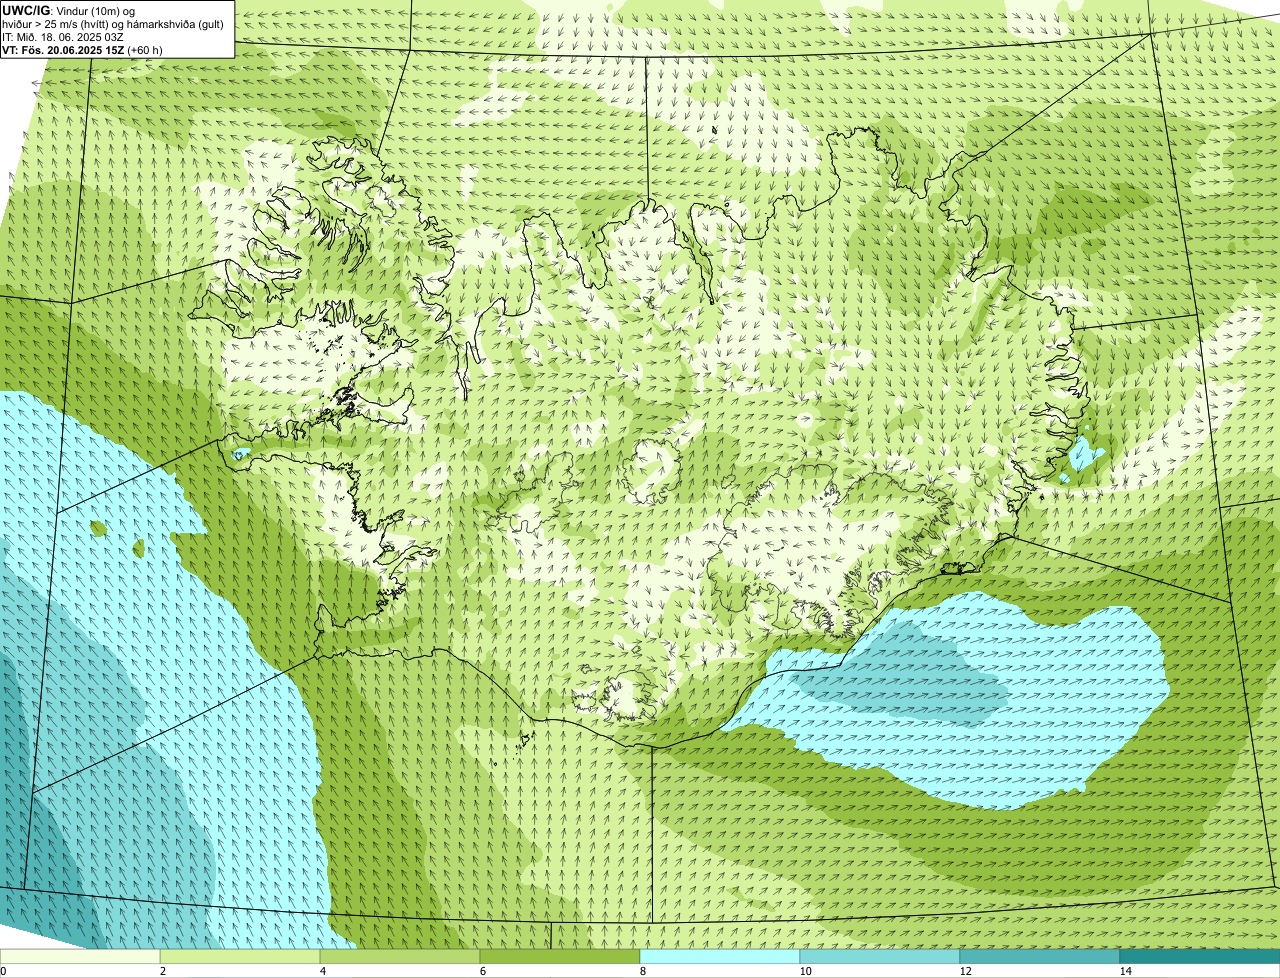The image size is (1280, 978).
Task: Click the "VT: Fös. 20.06.2025 15Z (+60 h)" line
Action: click(82, 50)
